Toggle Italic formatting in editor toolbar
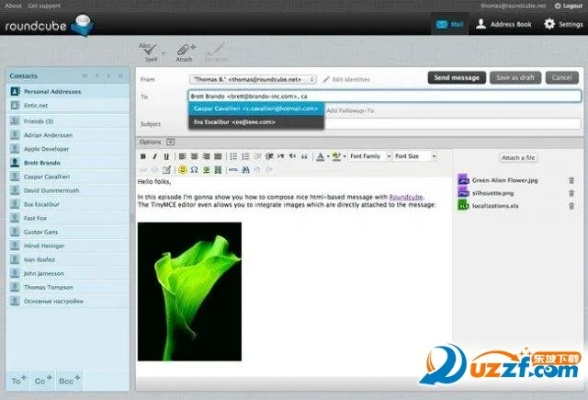588x400 pixels. pyautogui.click(x=154, y=156)
